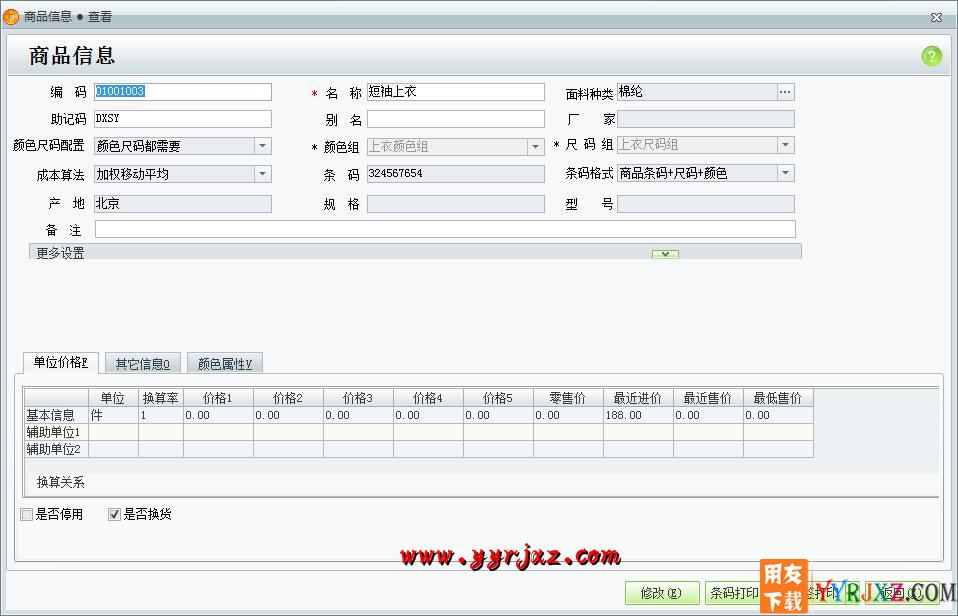This screenshot has height=616, width=958.
Task: Click the 换算率 column header
Action: click(161, 398)
